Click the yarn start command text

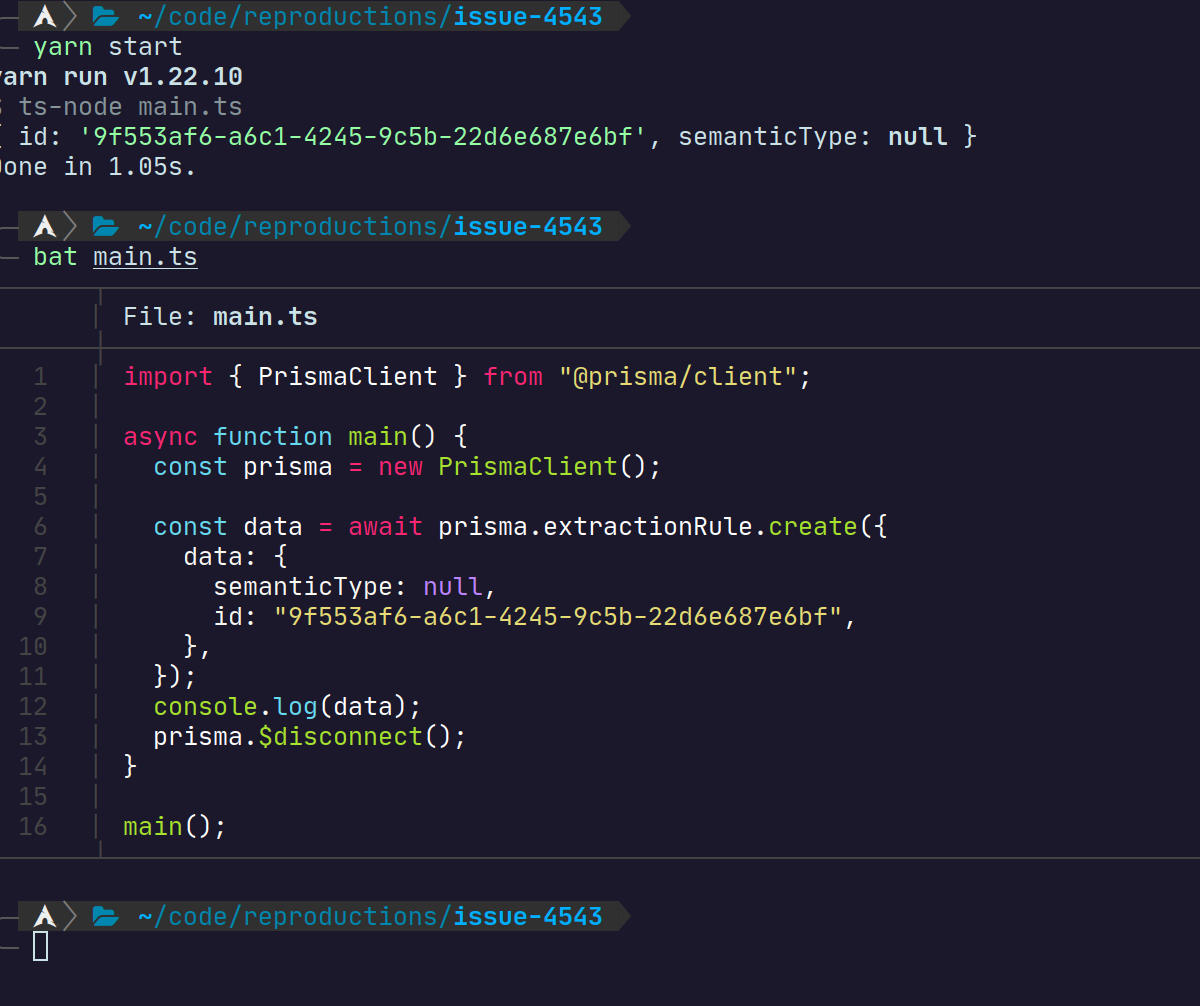[x=108, y=46]
